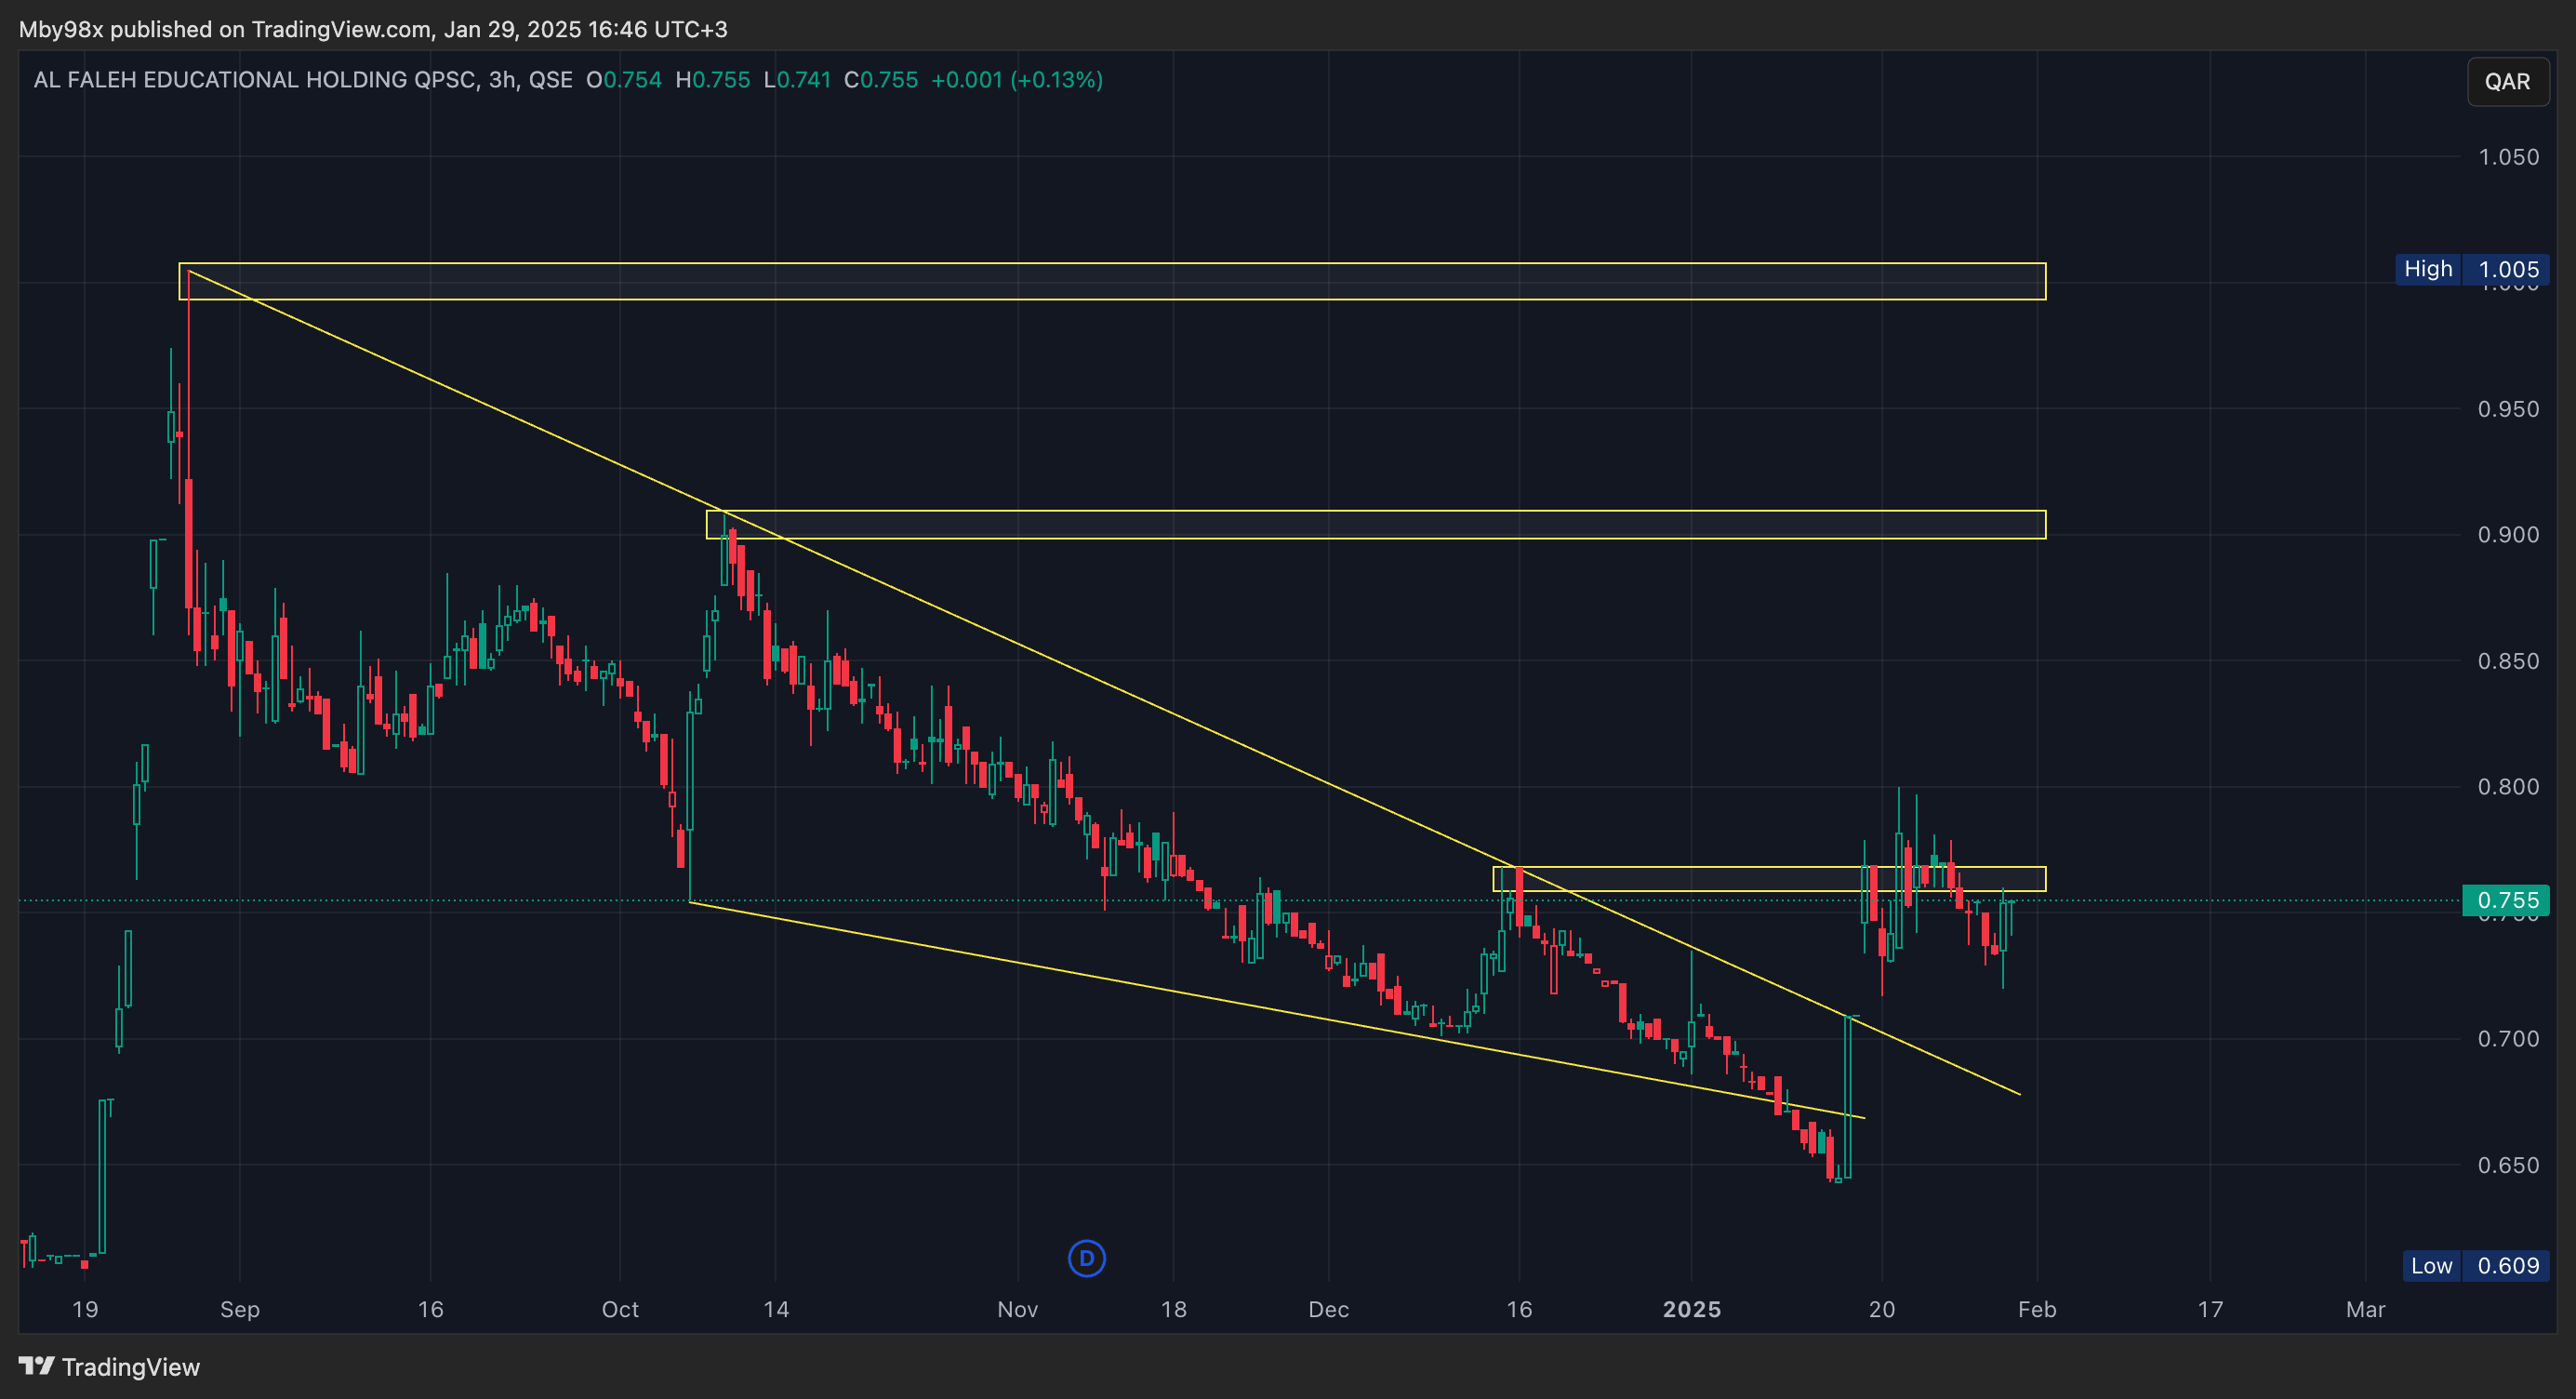Image resolution: width=2576 pixels, height=1399 pixels.
Task: Click the QAR currency button
Action: [2507, 81]
